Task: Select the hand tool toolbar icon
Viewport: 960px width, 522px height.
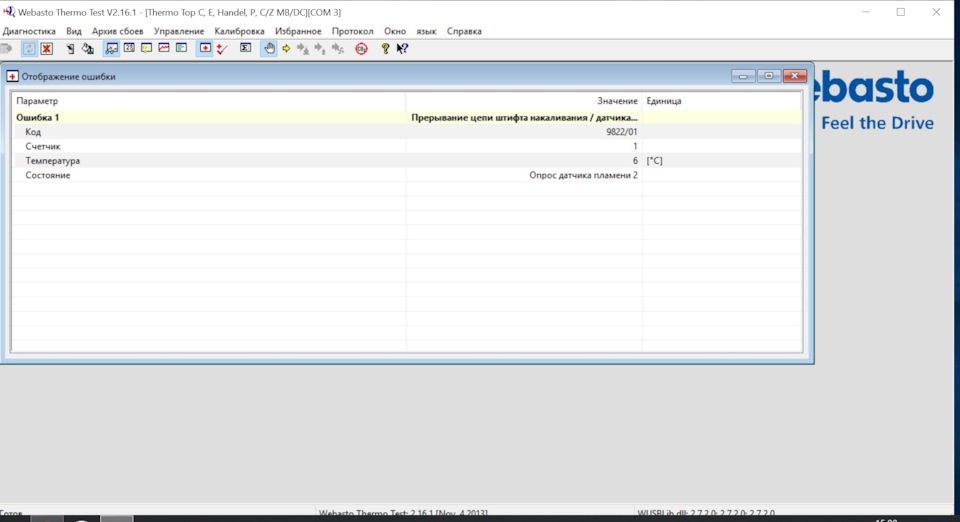Action: [x=269, y=48]
